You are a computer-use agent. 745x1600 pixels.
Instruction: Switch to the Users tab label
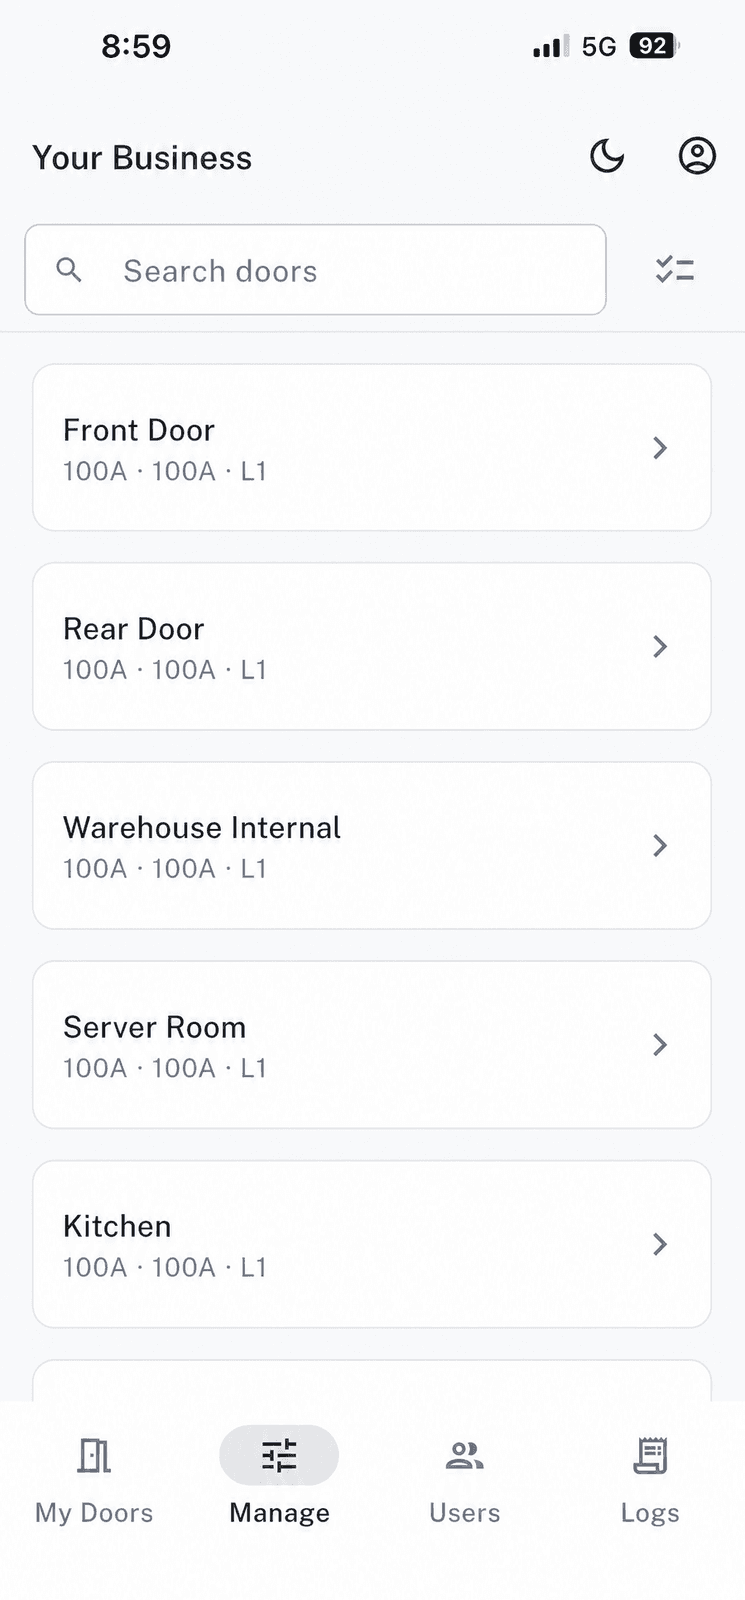click(x=464, y=1512)
